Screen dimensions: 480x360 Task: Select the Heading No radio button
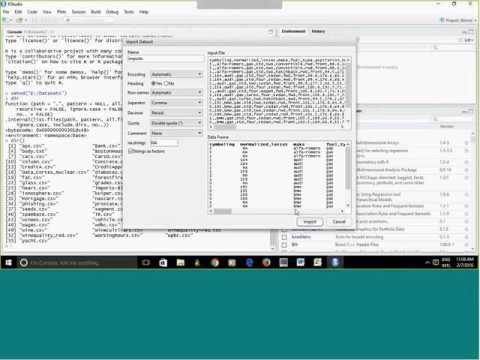166,83
